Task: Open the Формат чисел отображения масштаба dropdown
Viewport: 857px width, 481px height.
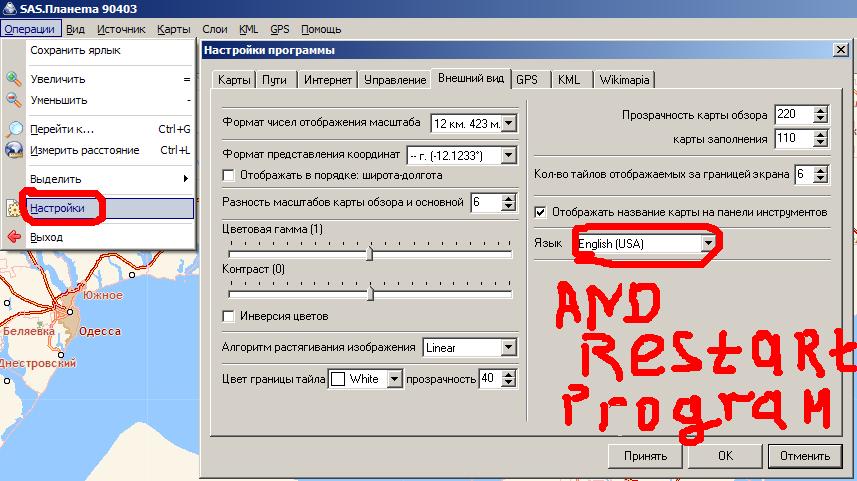Action: point(508,123)
